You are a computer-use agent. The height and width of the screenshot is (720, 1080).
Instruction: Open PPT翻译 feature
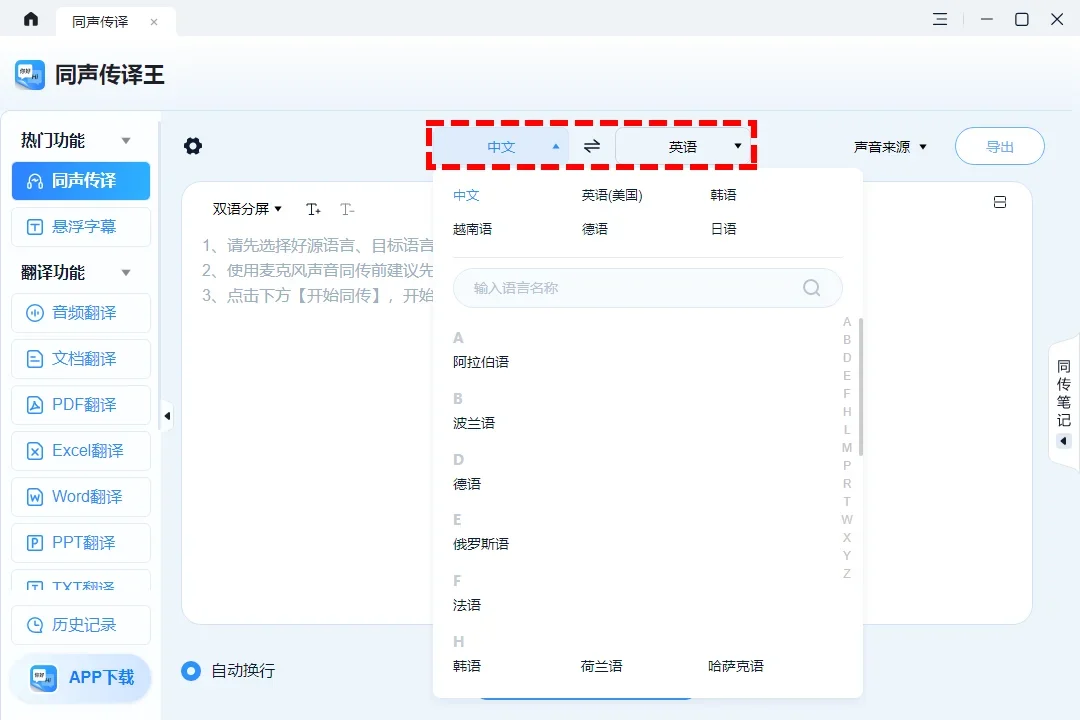(81, 543)
